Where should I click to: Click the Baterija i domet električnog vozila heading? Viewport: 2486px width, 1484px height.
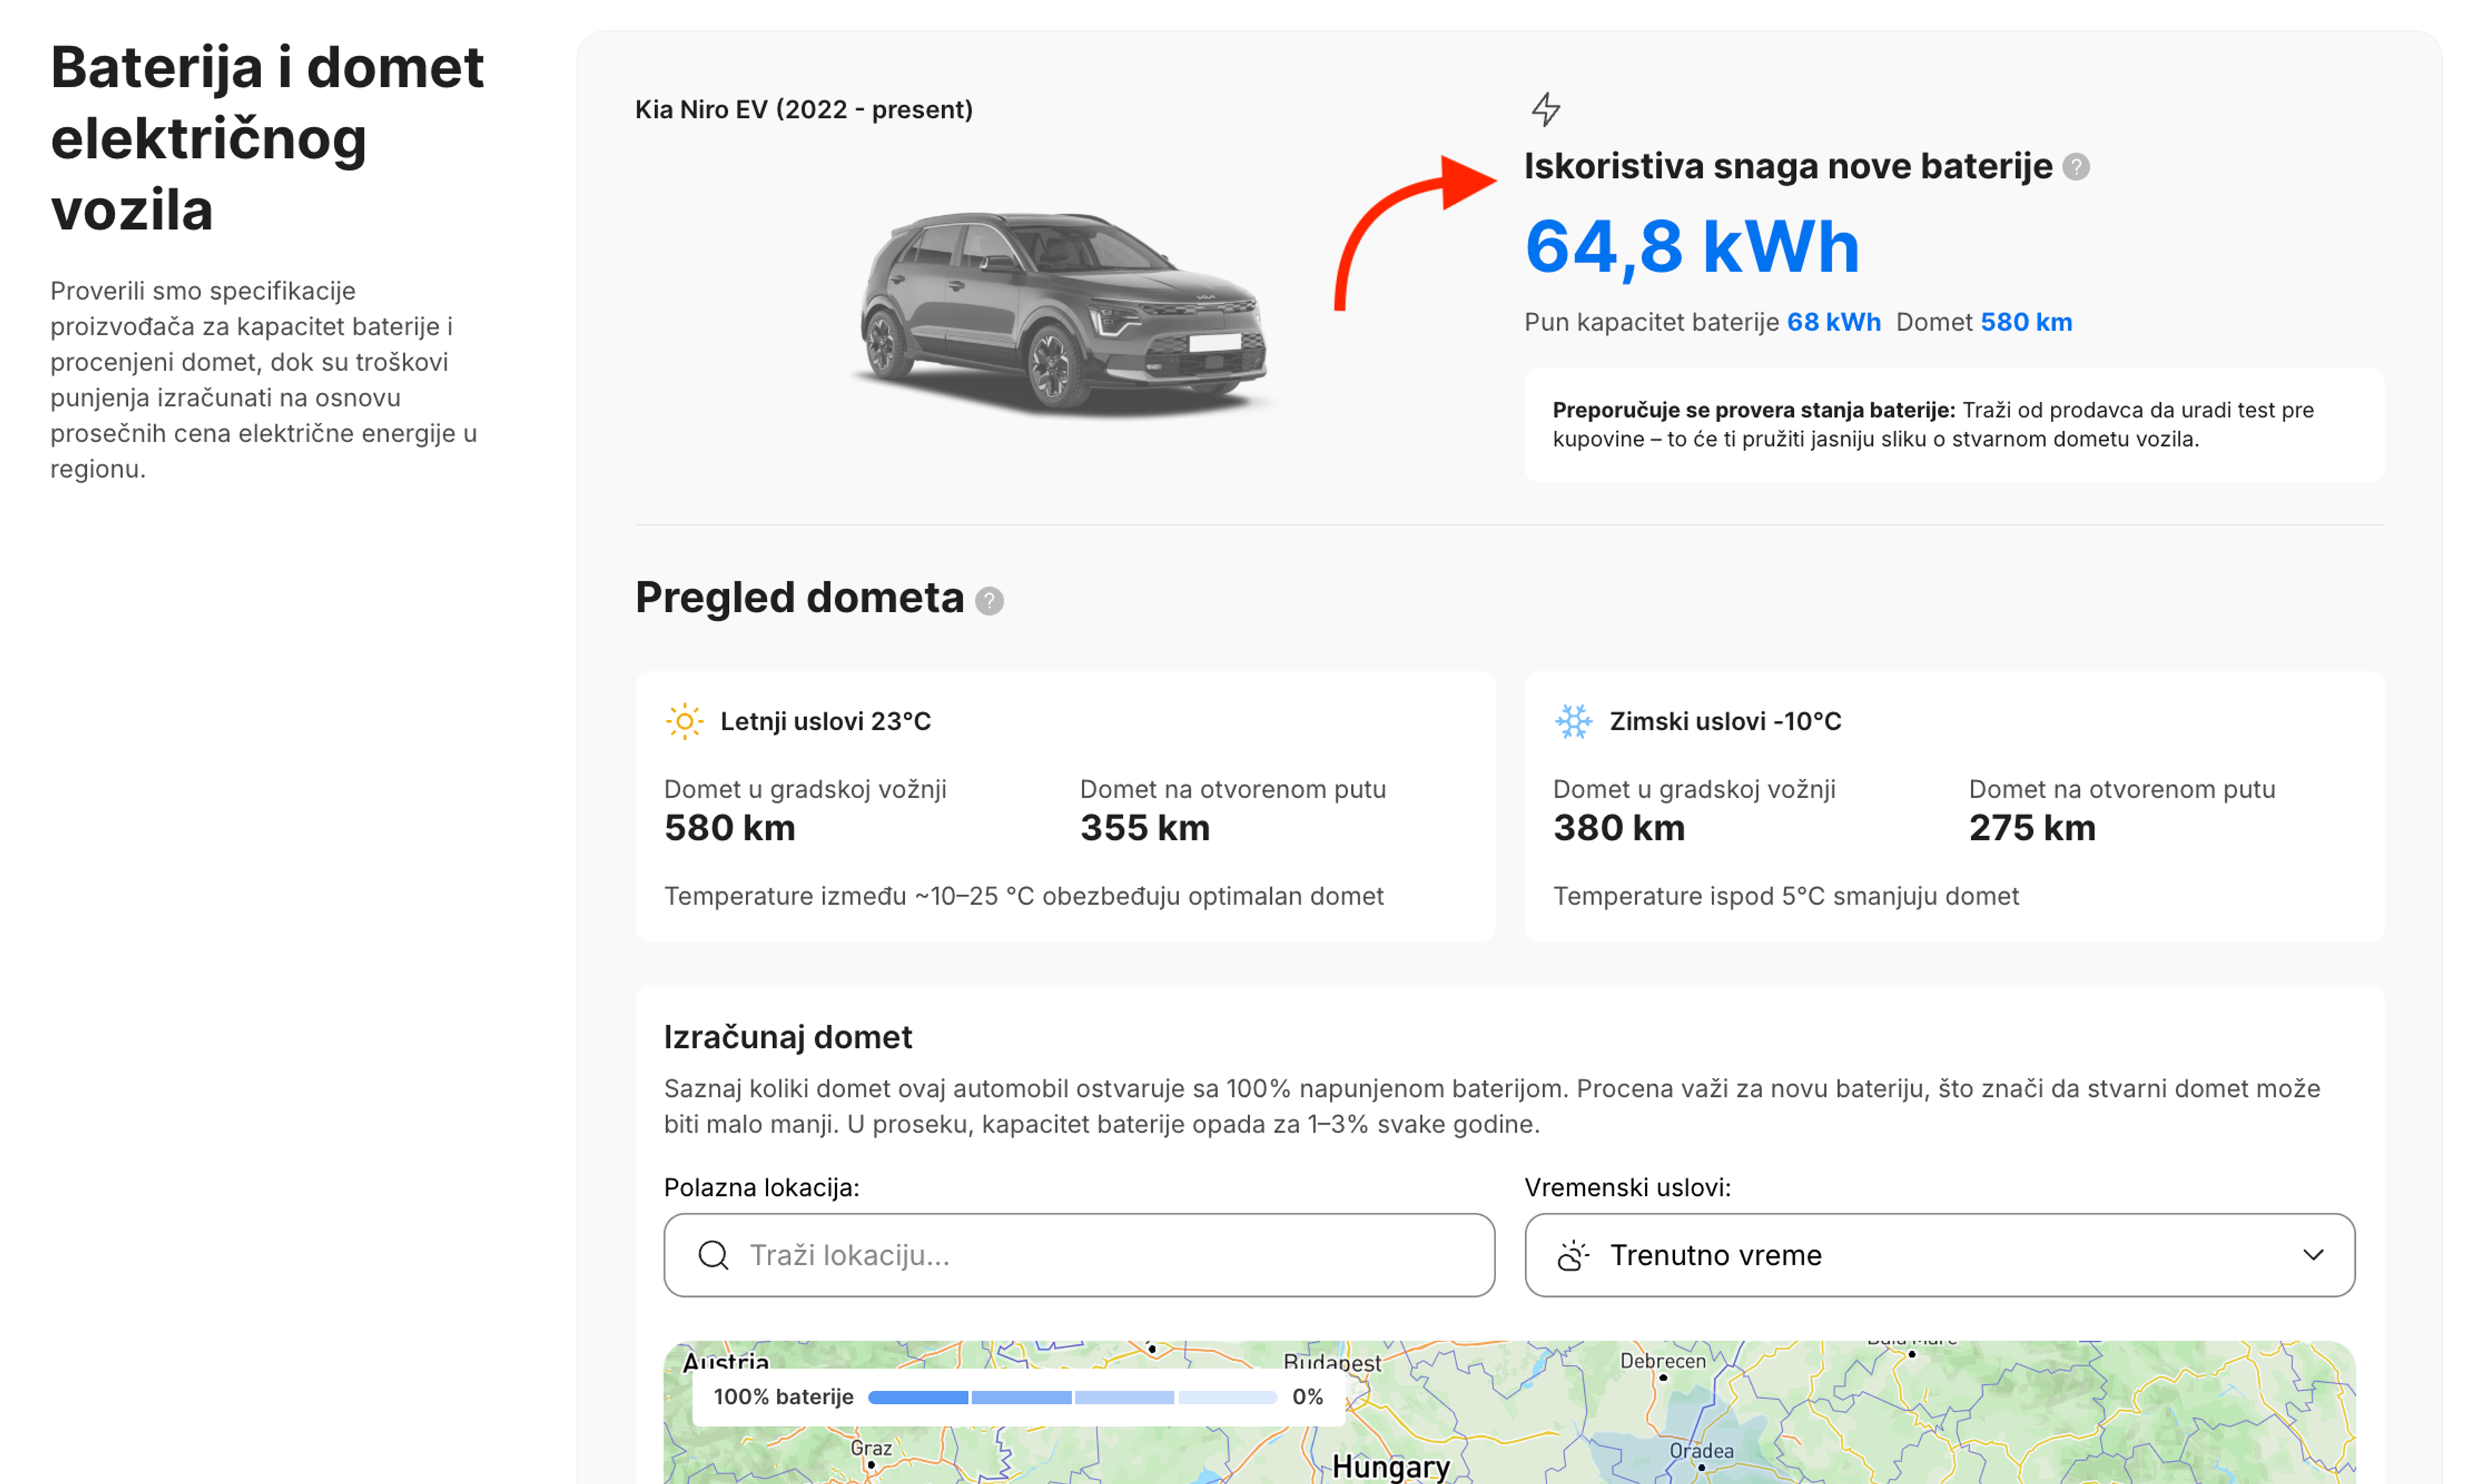[x=267, y=138]
